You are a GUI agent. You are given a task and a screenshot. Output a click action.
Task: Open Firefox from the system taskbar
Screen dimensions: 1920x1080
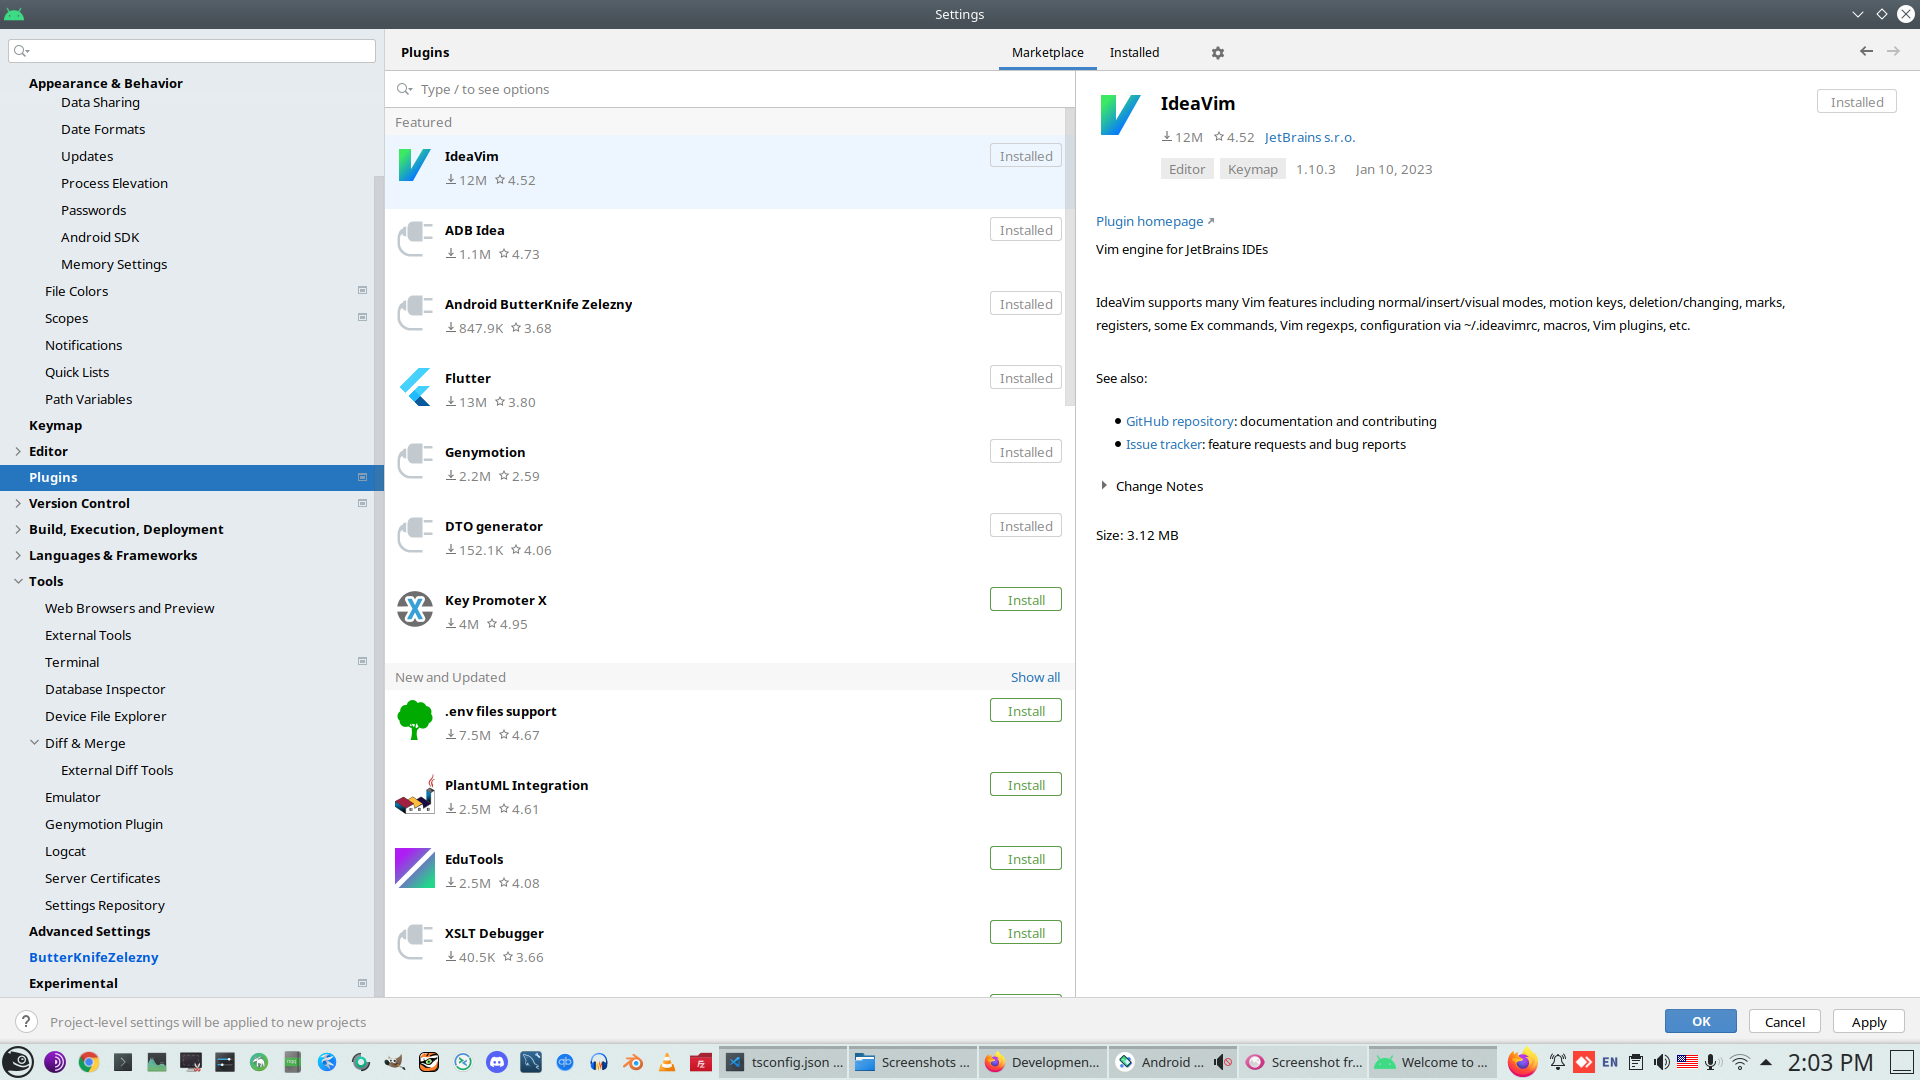(1521, 1062)
